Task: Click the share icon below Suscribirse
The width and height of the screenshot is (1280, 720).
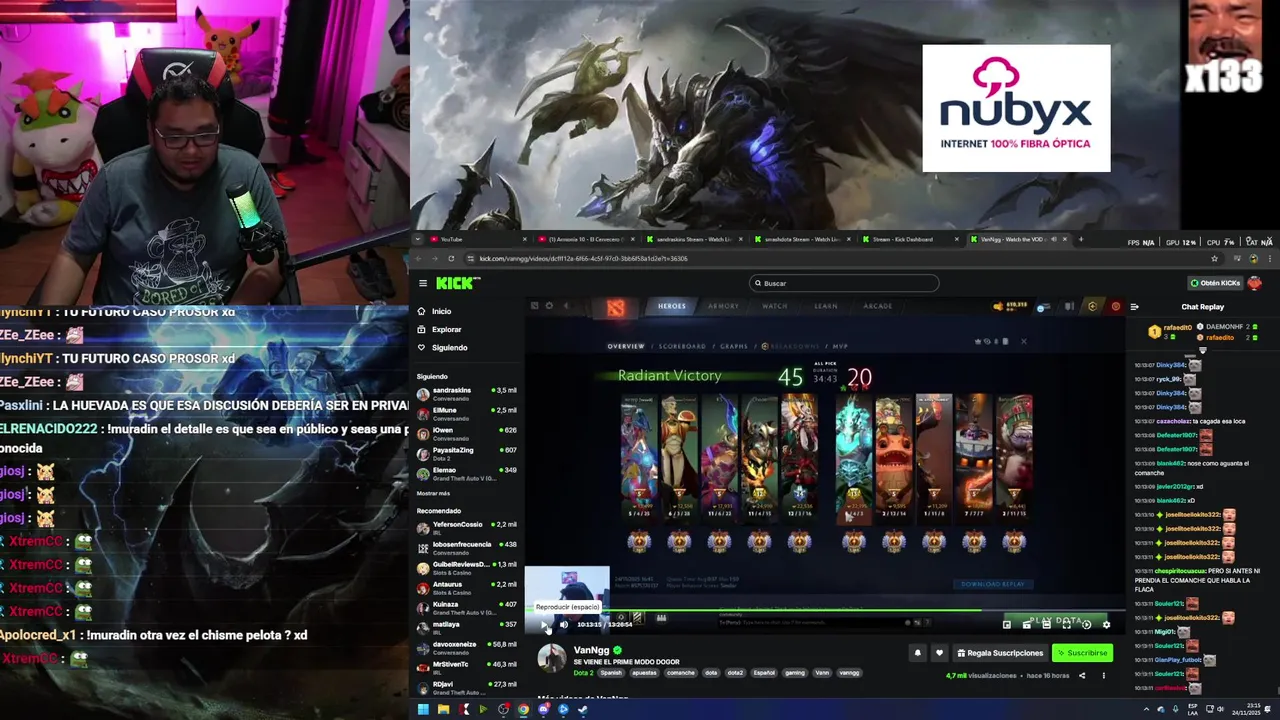Action: click(x=1082, y=675)
